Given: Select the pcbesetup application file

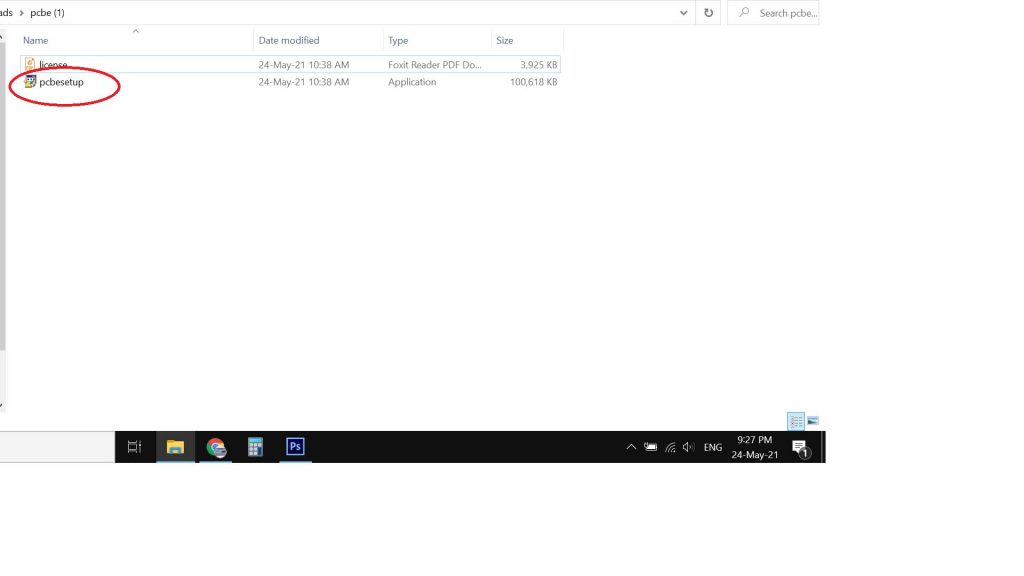Looking at the screenshot, I should pyautogui.click(x=60, y=82).
